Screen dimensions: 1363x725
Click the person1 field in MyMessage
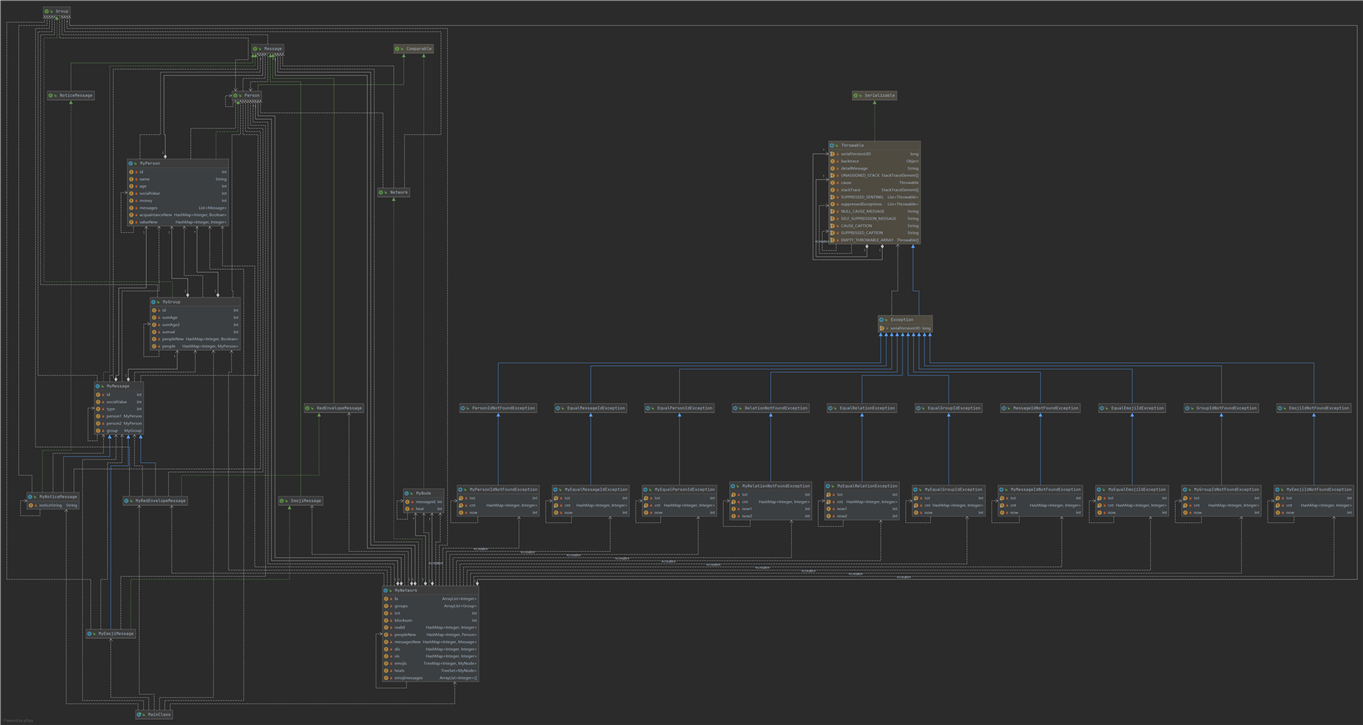pos(119,416)
